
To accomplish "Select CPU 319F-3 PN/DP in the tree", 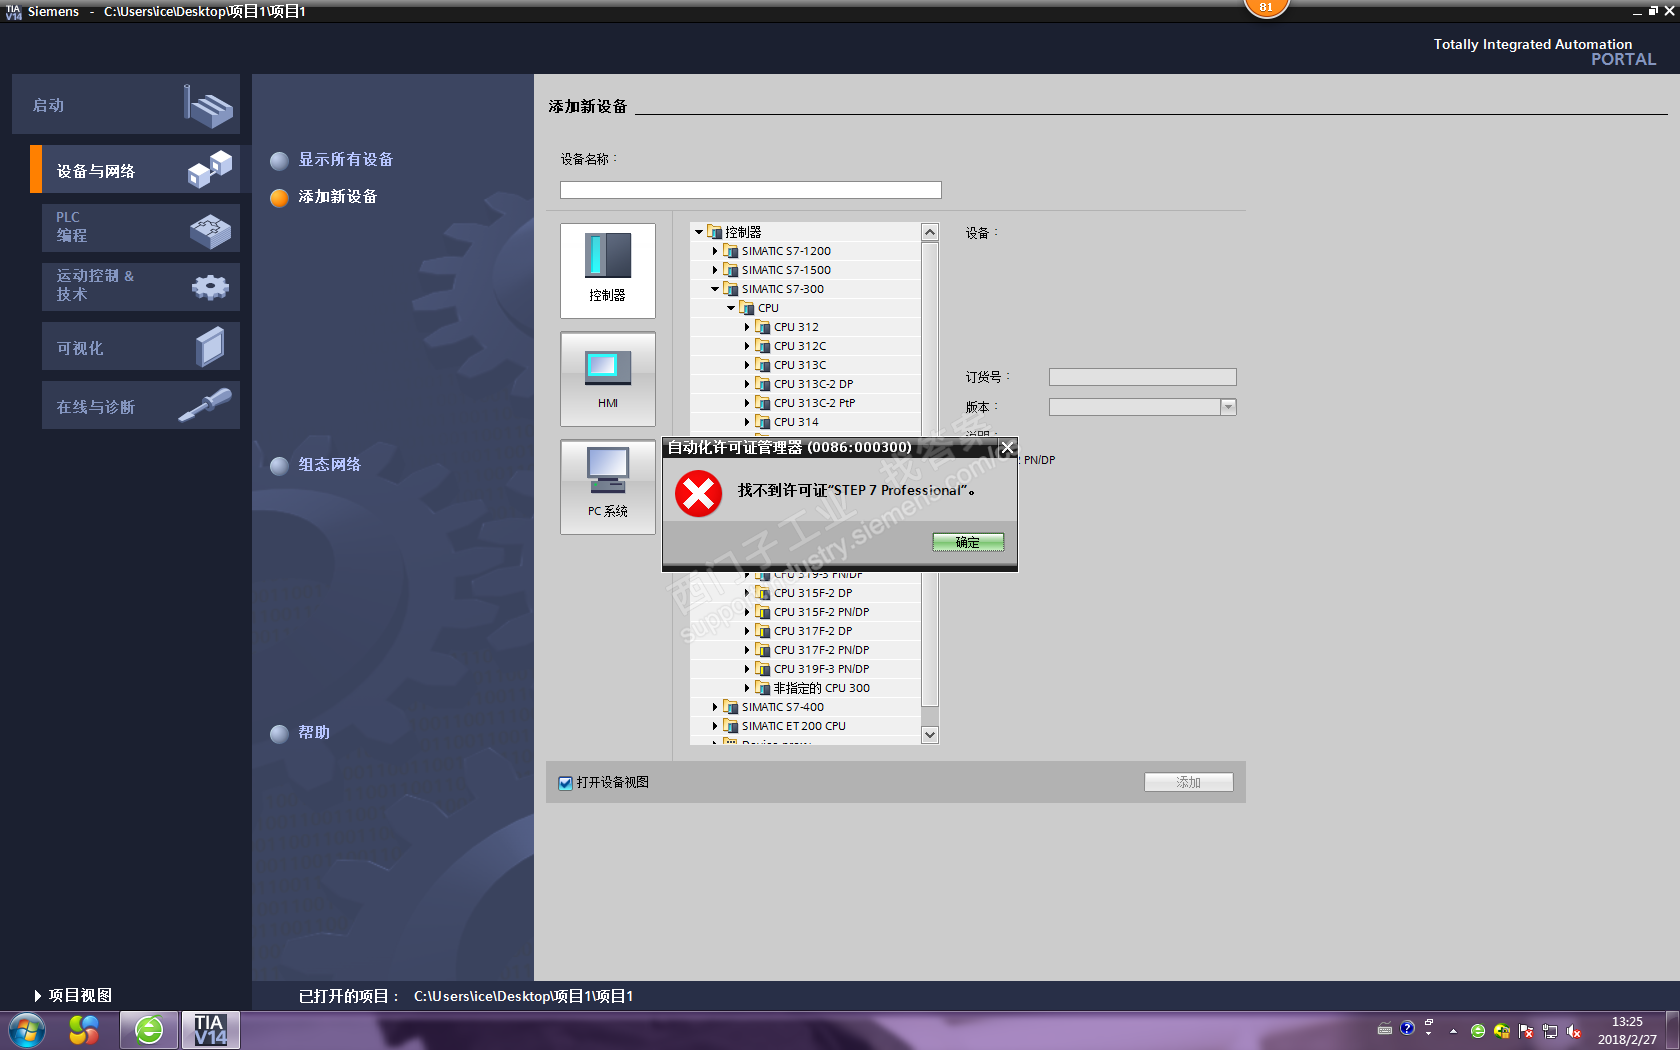I will (821, 669).
